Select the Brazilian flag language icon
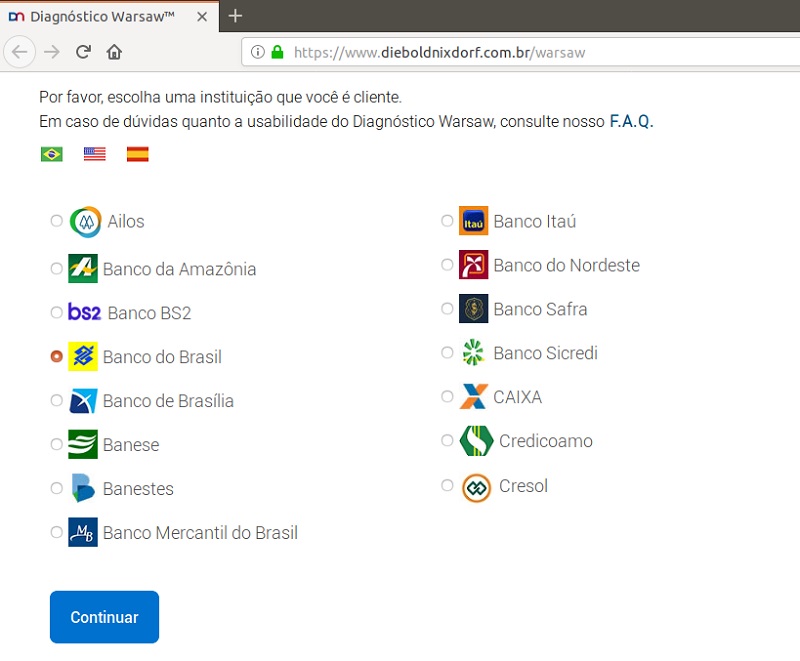This screenshot has height=661, width=800. click(52, 154)
